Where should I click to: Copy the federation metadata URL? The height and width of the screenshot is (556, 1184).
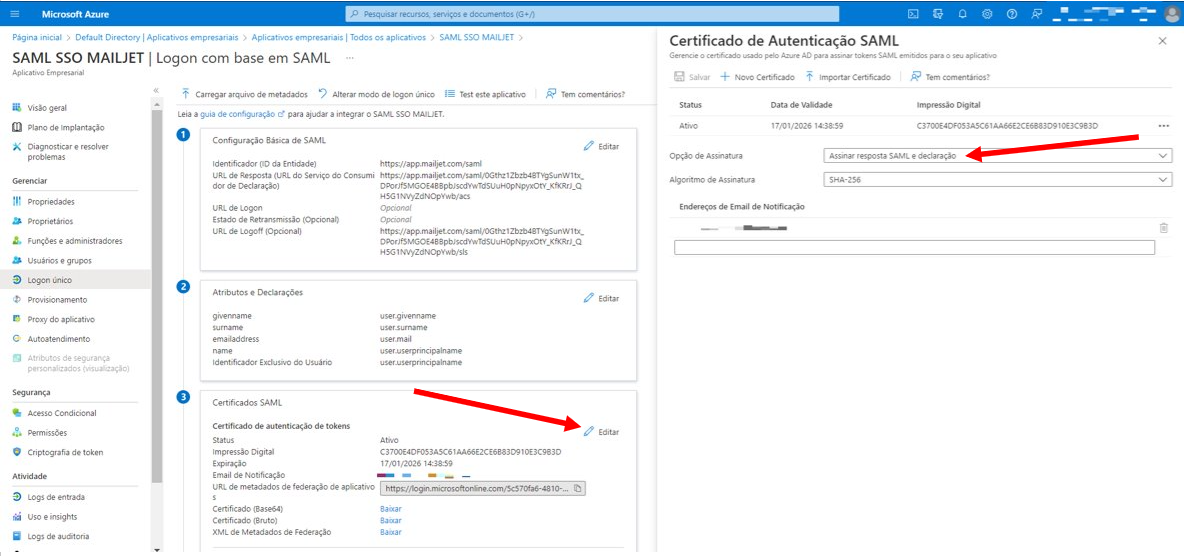click(578, 489)
